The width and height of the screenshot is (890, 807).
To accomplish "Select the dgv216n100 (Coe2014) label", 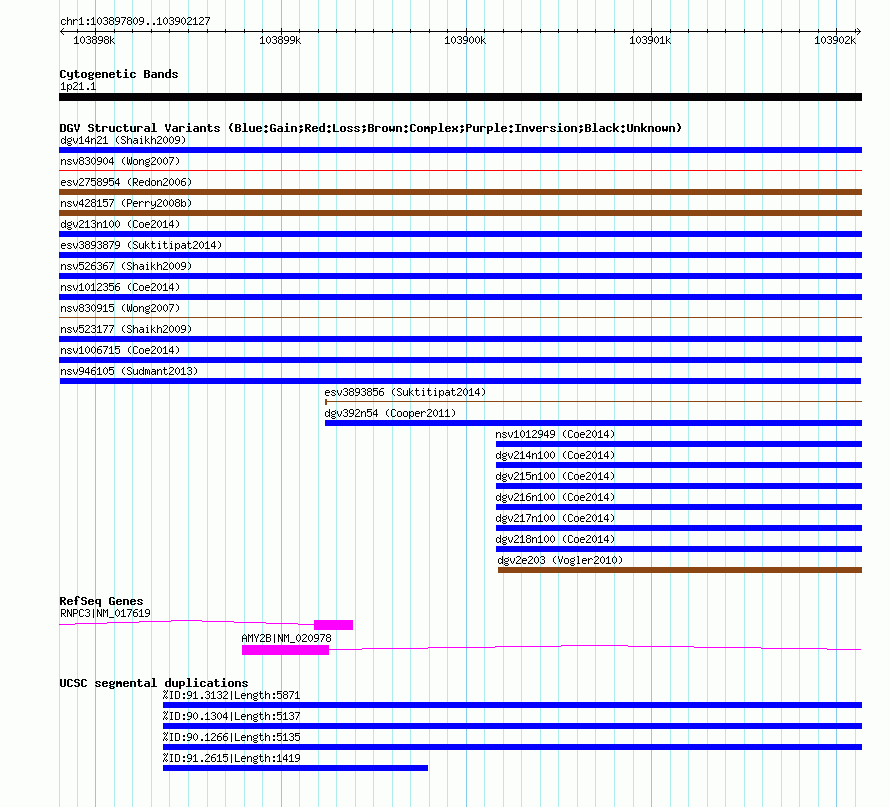I will (x=555, y=497).
